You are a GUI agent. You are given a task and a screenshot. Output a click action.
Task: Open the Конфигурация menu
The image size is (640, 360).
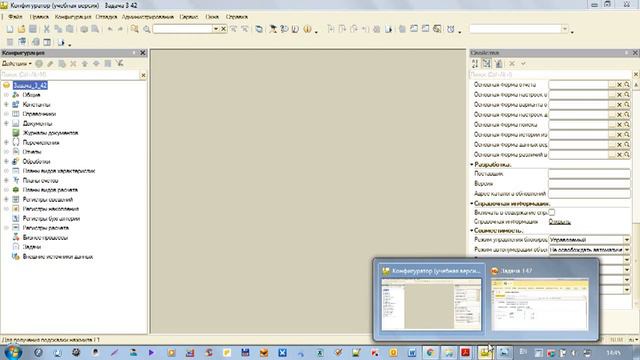pyautogui.click(x=73, y=17)
